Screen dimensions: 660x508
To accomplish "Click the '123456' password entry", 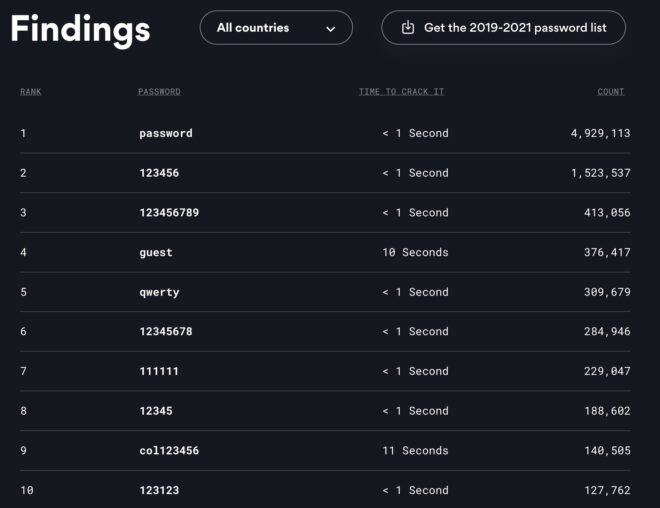I will click(159, 173).
